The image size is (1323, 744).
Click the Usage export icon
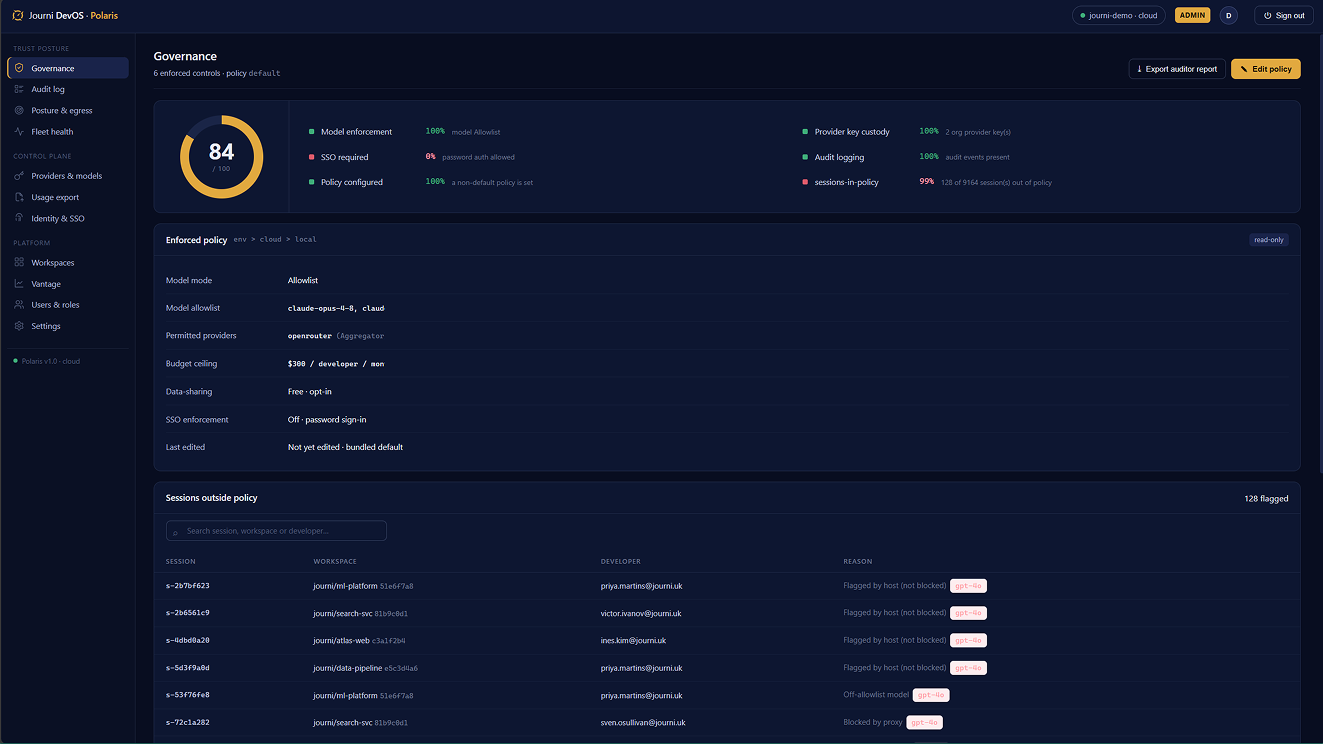click(x=19, y=197)
